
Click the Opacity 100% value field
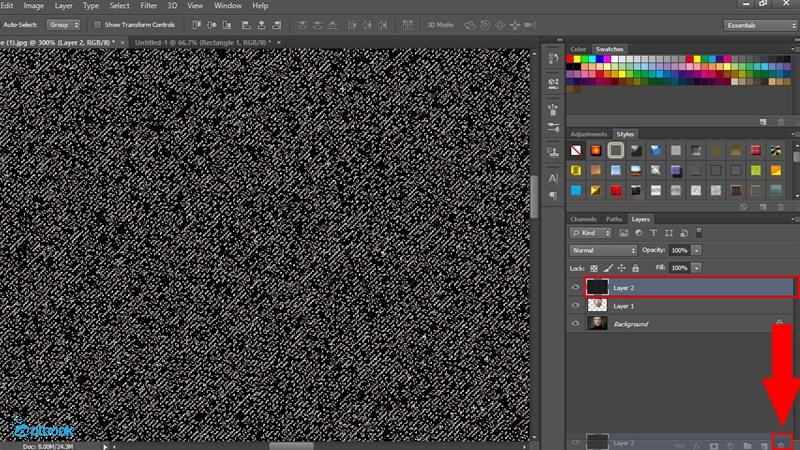680,250
